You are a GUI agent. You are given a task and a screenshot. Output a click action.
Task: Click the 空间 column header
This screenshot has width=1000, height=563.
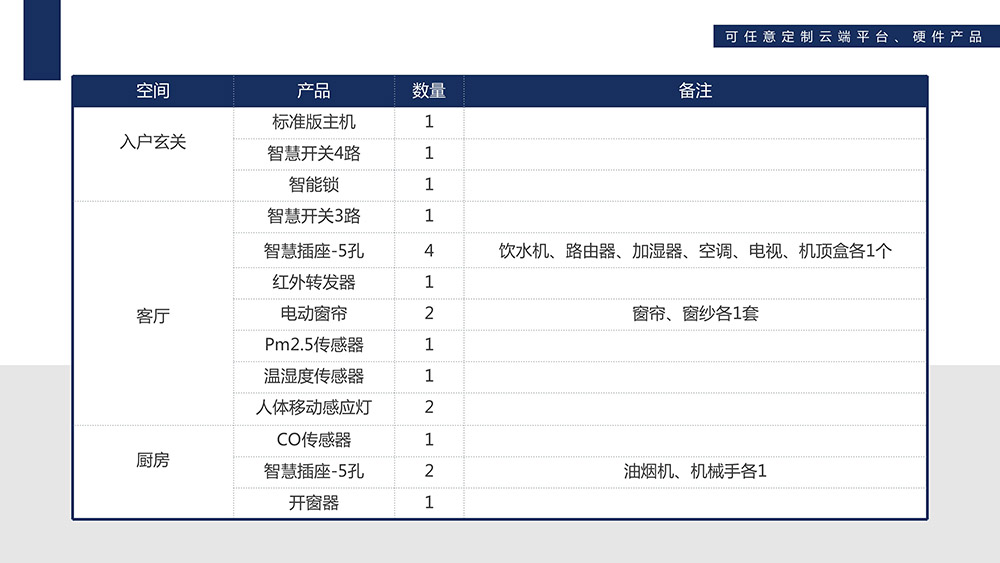(x=153, y=91)
